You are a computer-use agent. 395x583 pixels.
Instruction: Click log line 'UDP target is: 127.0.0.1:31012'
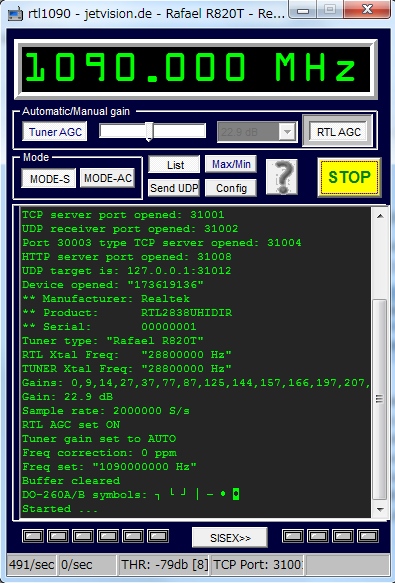pos(126,271)
